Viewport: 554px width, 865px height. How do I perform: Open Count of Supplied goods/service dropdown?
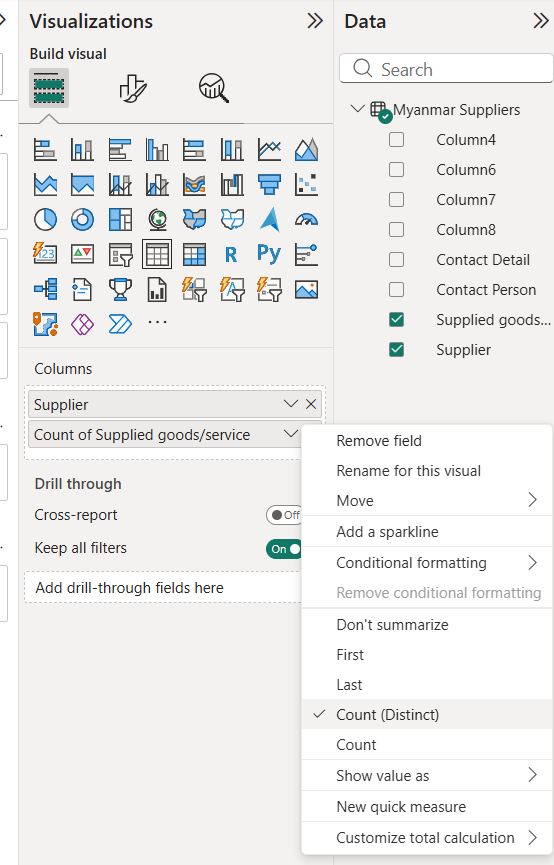coord(291,434)
